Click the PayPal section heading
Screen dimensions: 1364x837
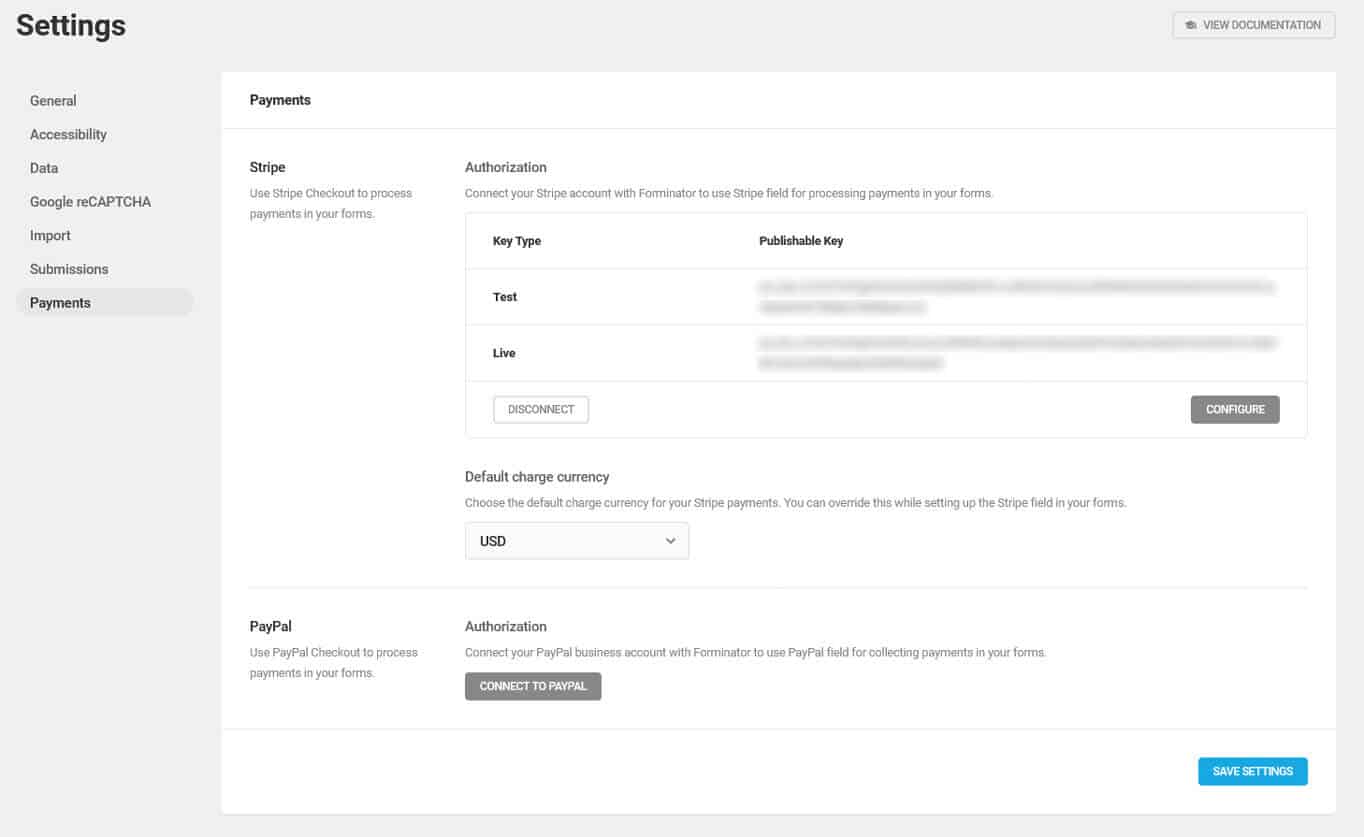click(x=271, y=626)
